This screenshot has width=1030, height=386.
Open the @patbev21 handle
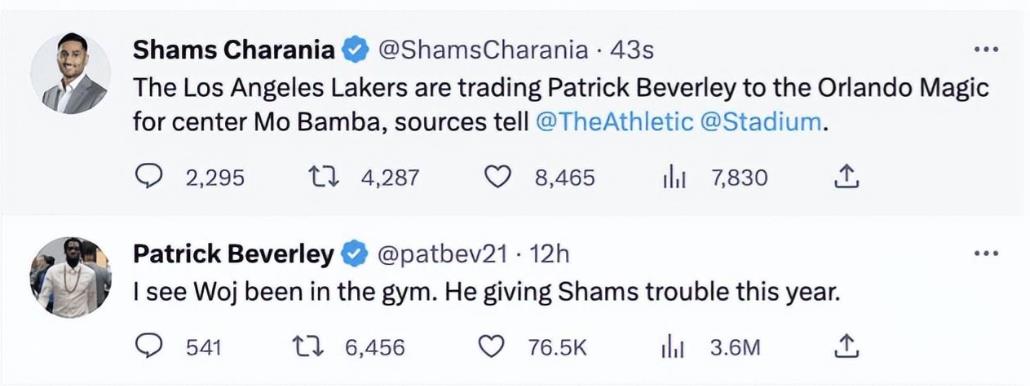(440, 255)
